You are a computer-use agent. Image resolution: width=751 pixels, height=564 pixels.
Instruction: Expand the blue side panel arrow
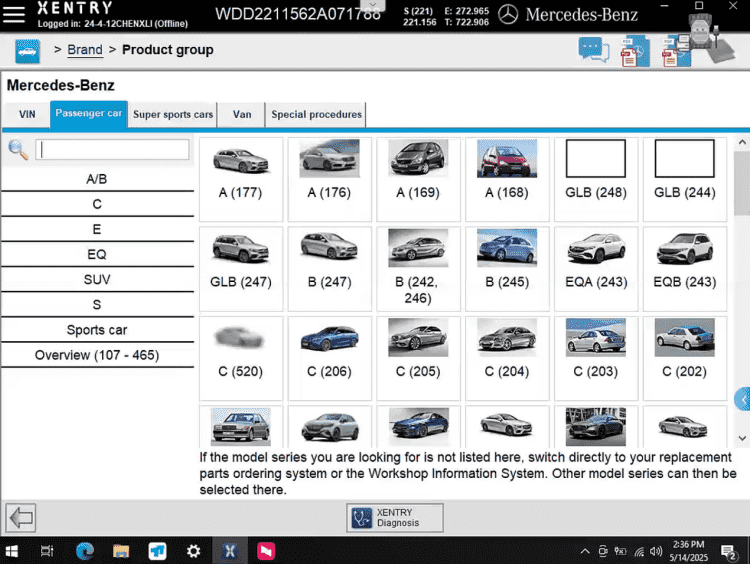pos(743,399)
